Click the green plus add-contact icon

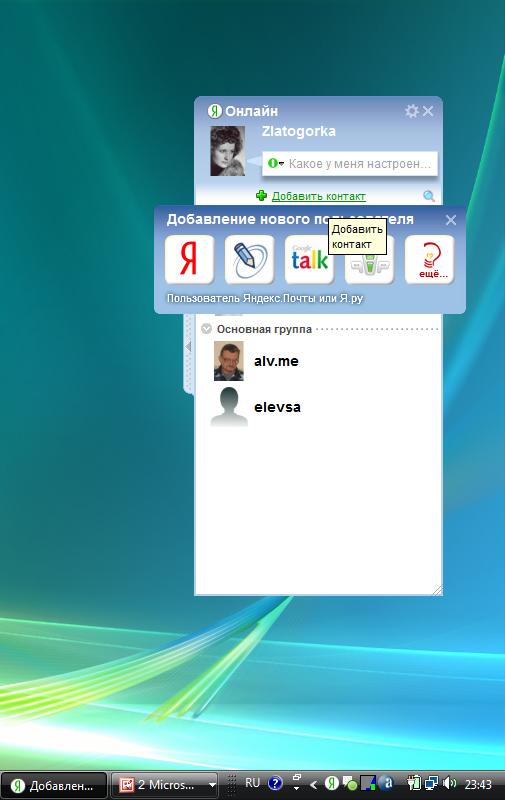coord(261,195)
